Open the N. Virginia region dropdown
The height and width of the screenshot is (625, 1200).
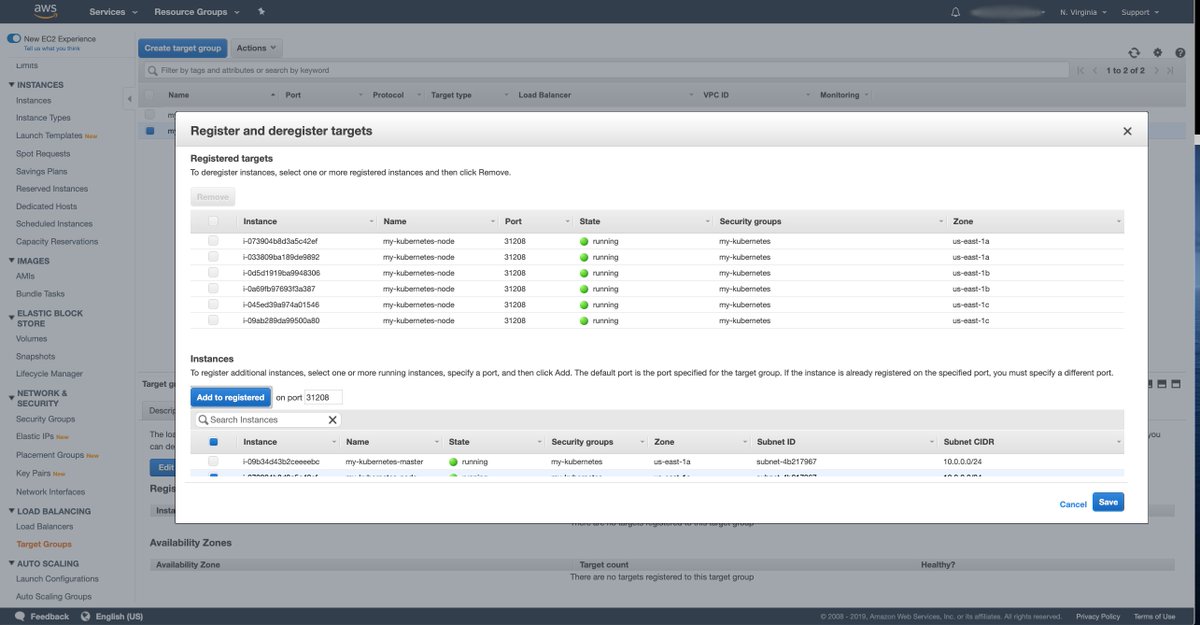(x=1084, y=12)
